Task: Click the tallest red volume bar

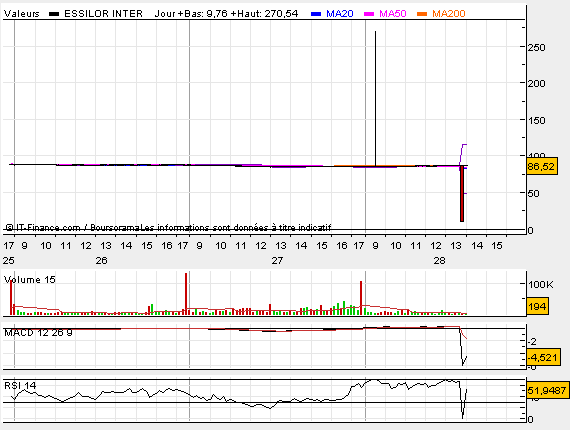Action: click(186, 294)
